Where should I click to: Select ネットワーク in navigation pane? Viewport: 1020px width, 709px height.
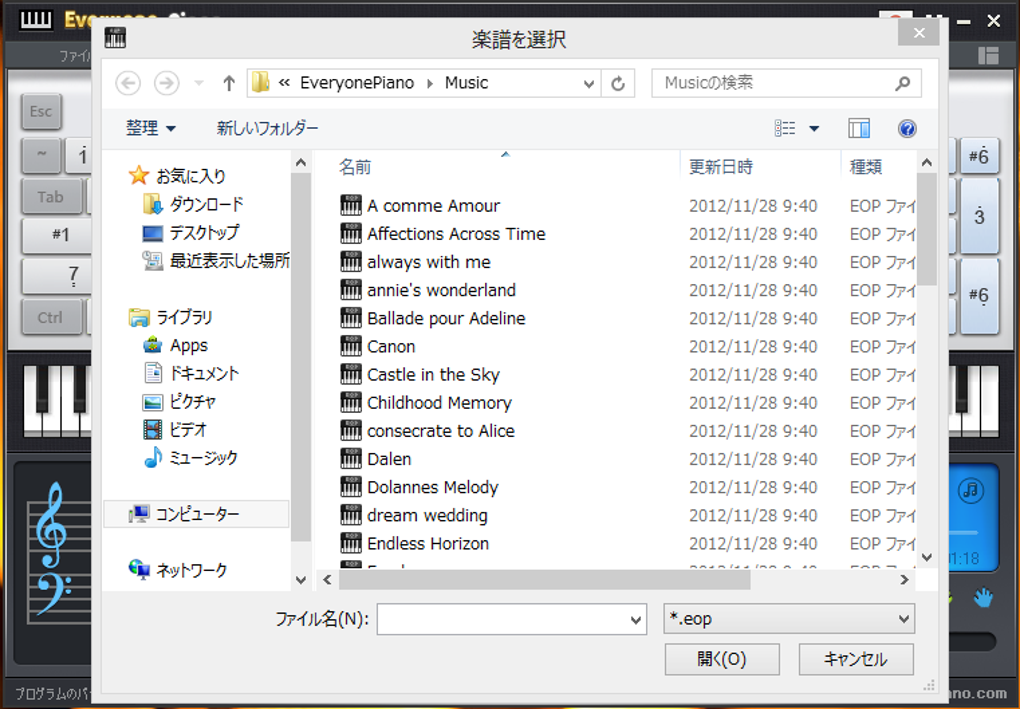178,570
